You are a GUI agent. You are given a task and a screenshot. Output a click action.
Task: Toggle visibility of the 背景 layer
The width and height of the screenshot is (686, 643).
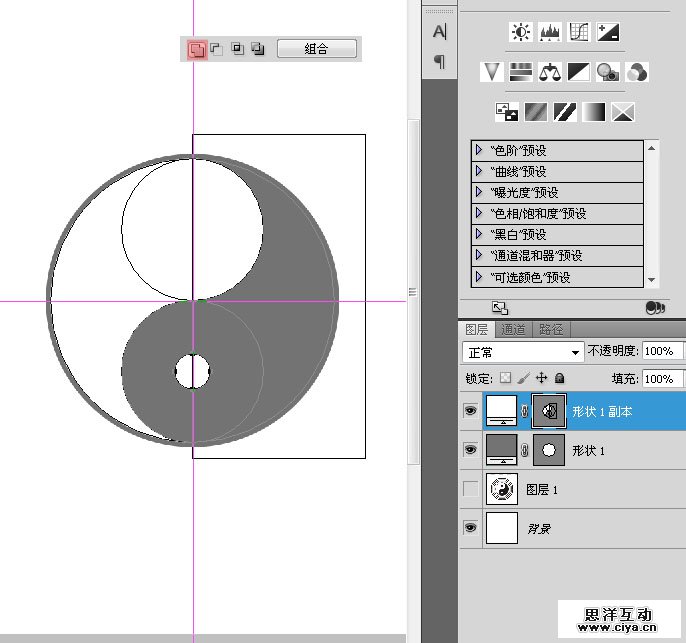[471, 528]
